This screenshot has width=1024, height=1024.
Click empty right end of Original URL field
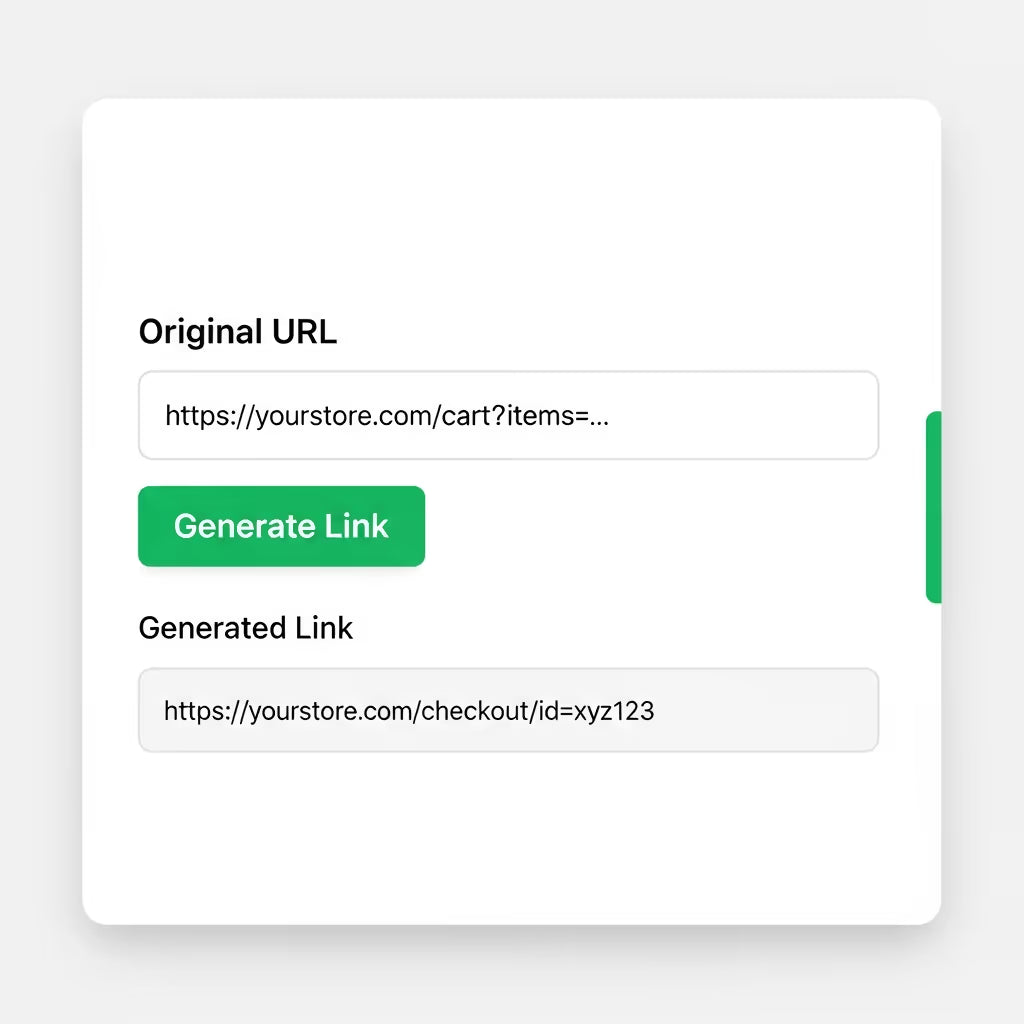(780, 416)
